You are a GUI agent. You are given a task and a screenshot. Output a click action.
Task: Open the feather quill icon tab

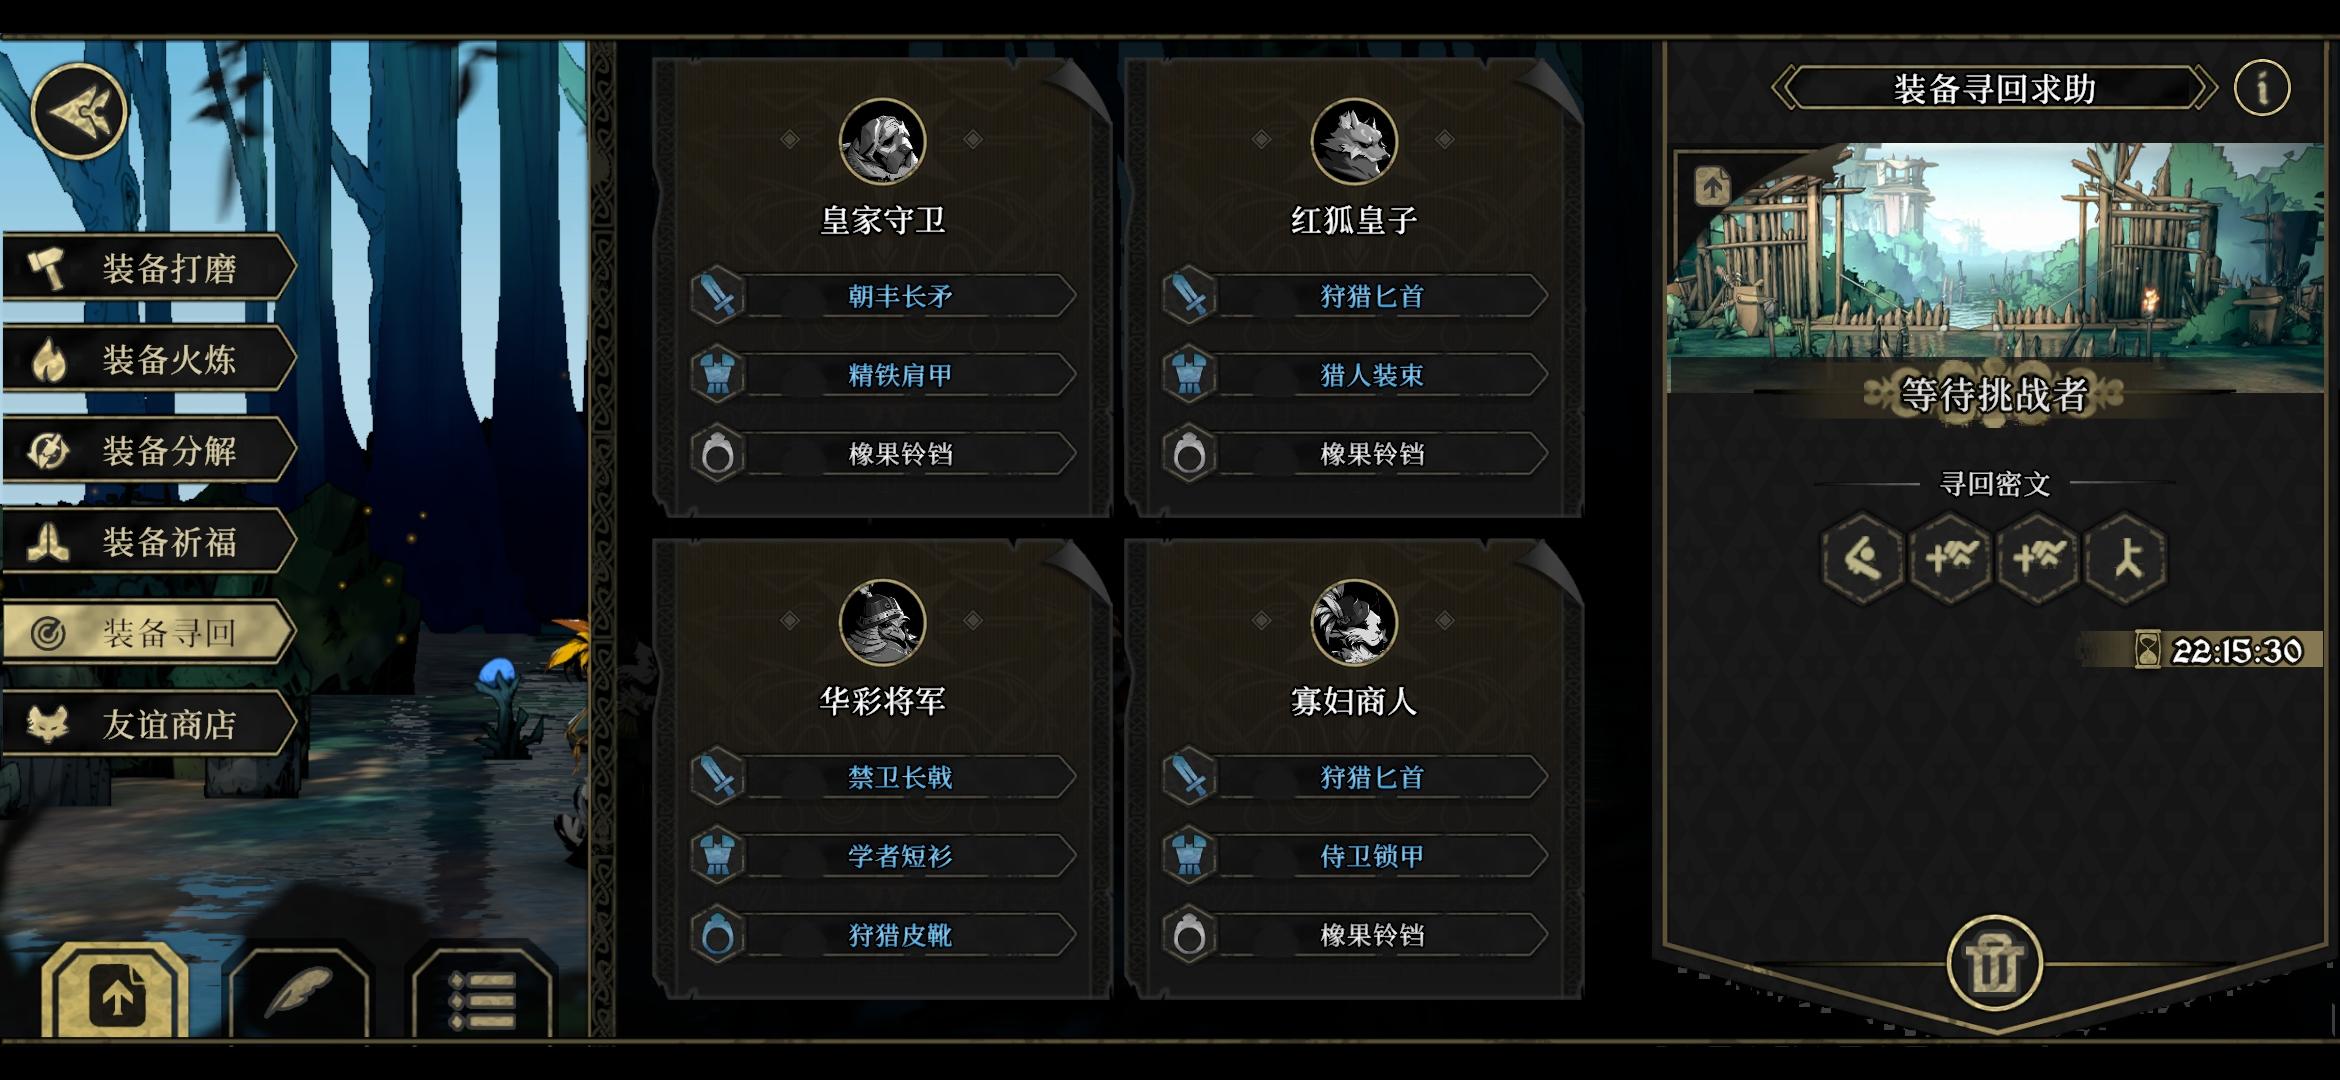(x=299, y=991)
